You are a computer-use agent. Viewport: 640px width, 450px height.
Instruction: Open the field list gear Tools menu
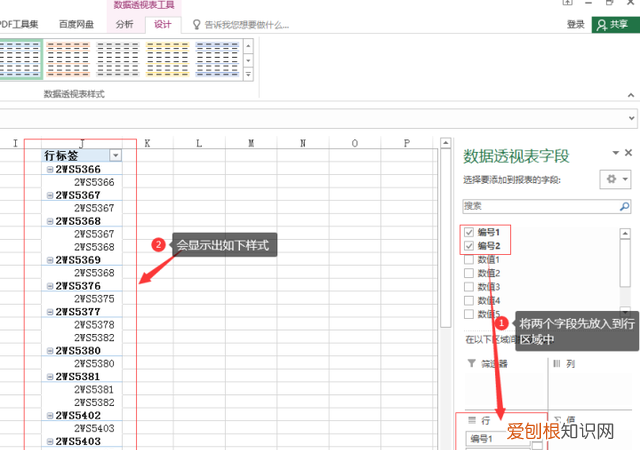click(x=611, y=178)
